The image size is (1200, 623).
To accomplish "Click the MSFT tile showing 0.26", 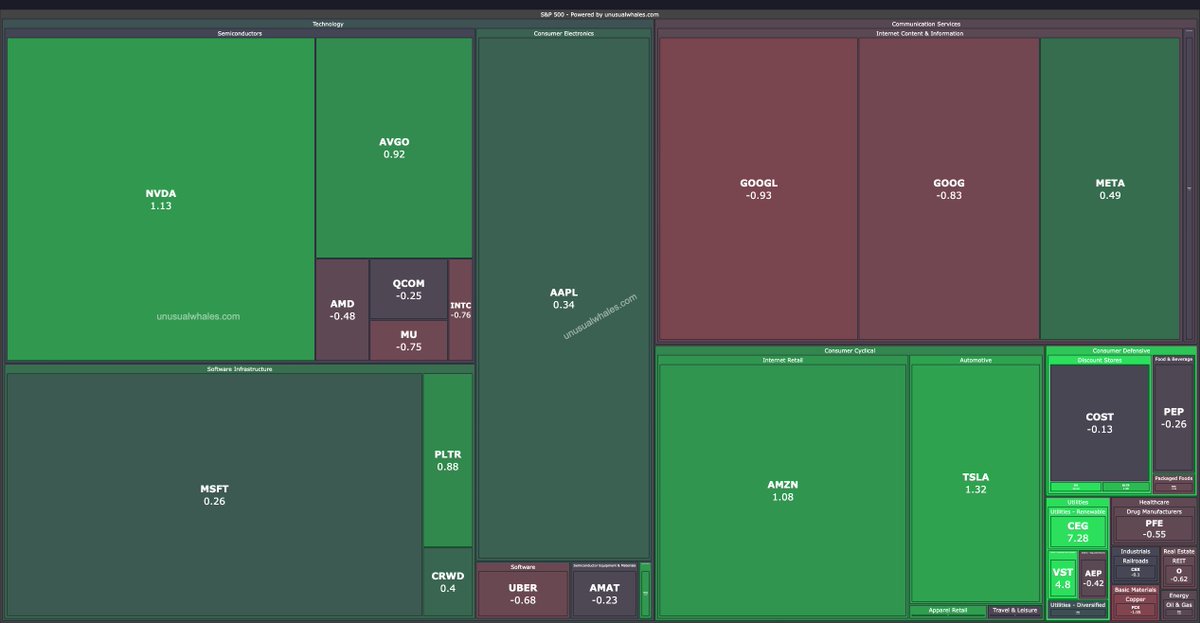I will pos(214,495).
